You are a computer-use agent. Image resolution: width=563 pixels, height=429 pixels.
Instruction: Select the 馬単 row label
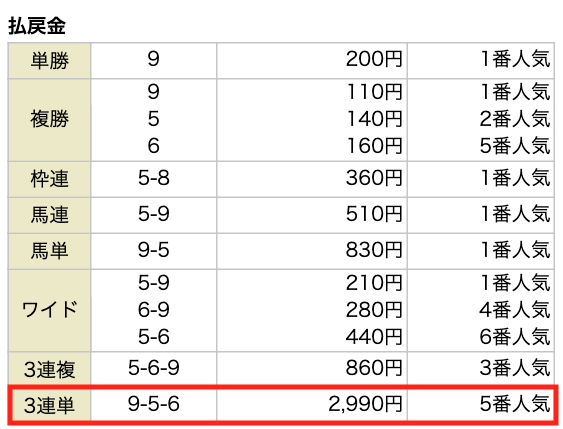49,251
